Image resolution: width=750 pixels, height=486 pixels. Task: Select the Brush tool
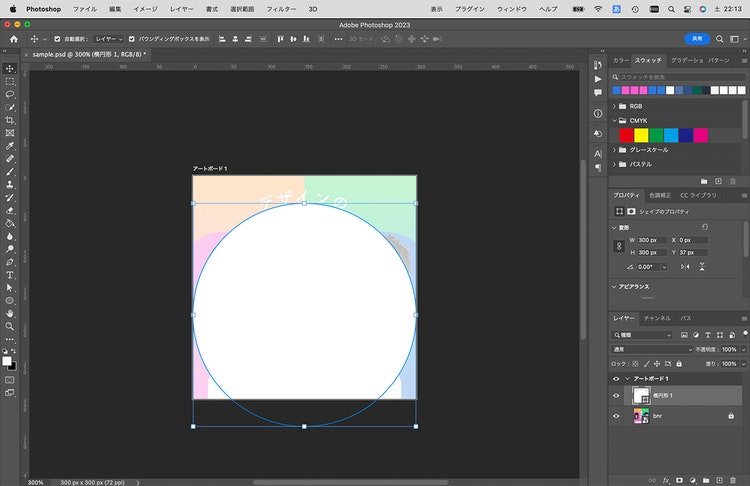coord(10,172)
